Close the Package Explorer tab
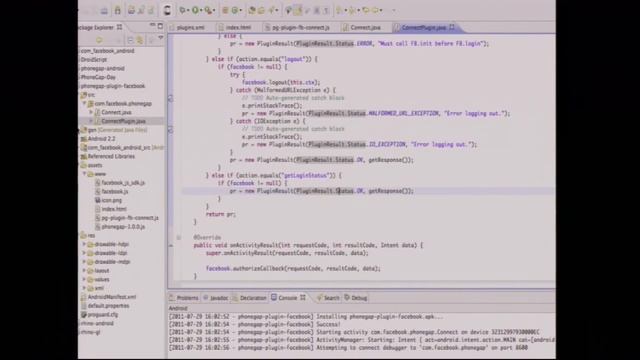Viewport: 640px width, 360px height. pos(120,27)
